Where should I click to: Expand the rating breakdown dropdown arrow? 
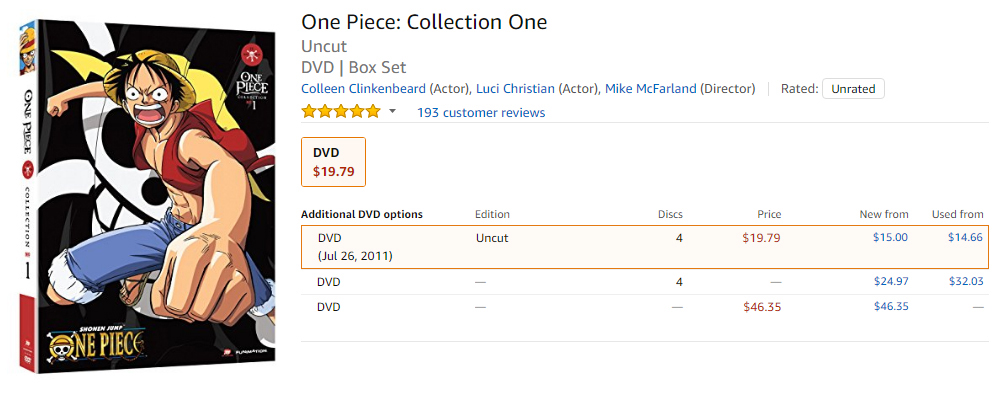(392, 112)
